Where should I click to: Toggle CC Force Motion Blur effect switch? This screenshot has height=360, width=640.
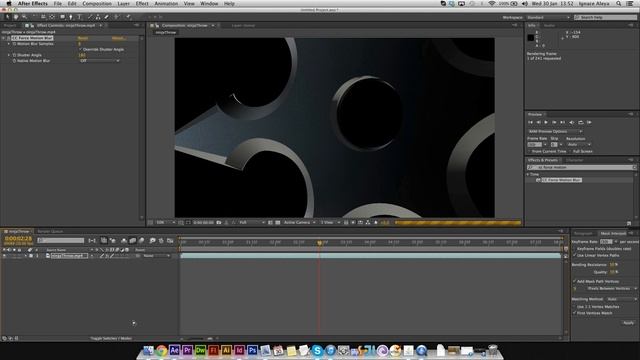[9, 38]
